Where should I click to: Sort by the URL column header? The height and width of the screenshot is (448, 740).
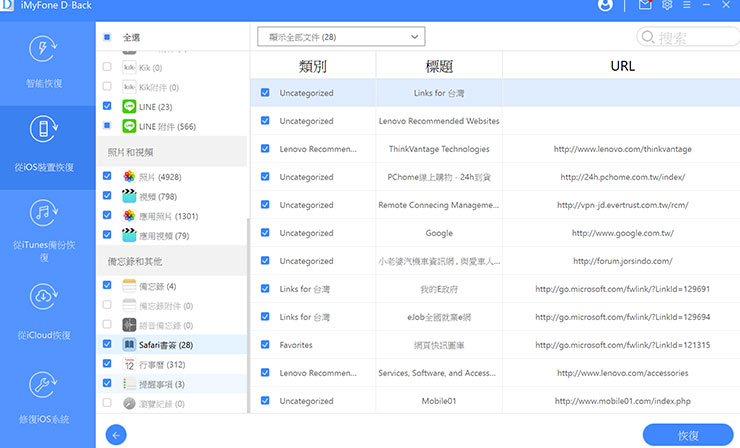[622, 66]
